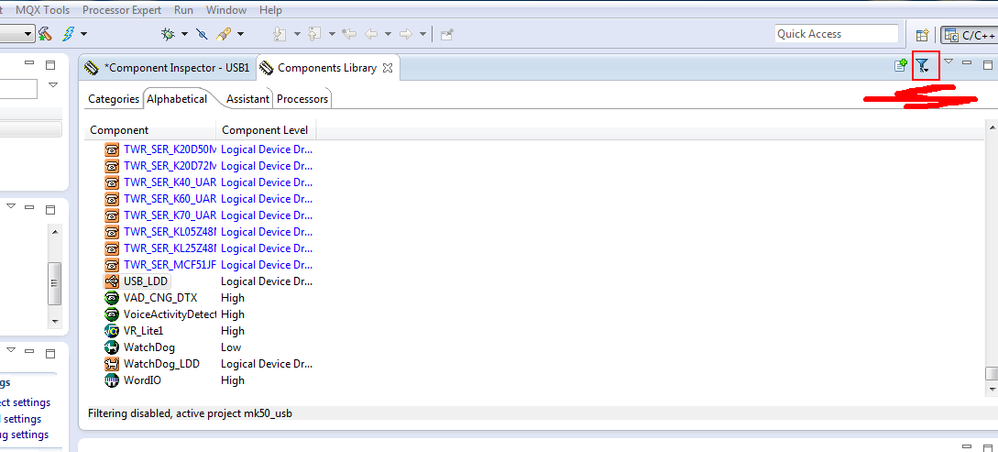The width and height of the screenshot is (998, 452).
Task: Switch to the C/C++ perspective button
Action: pos(969,35)
